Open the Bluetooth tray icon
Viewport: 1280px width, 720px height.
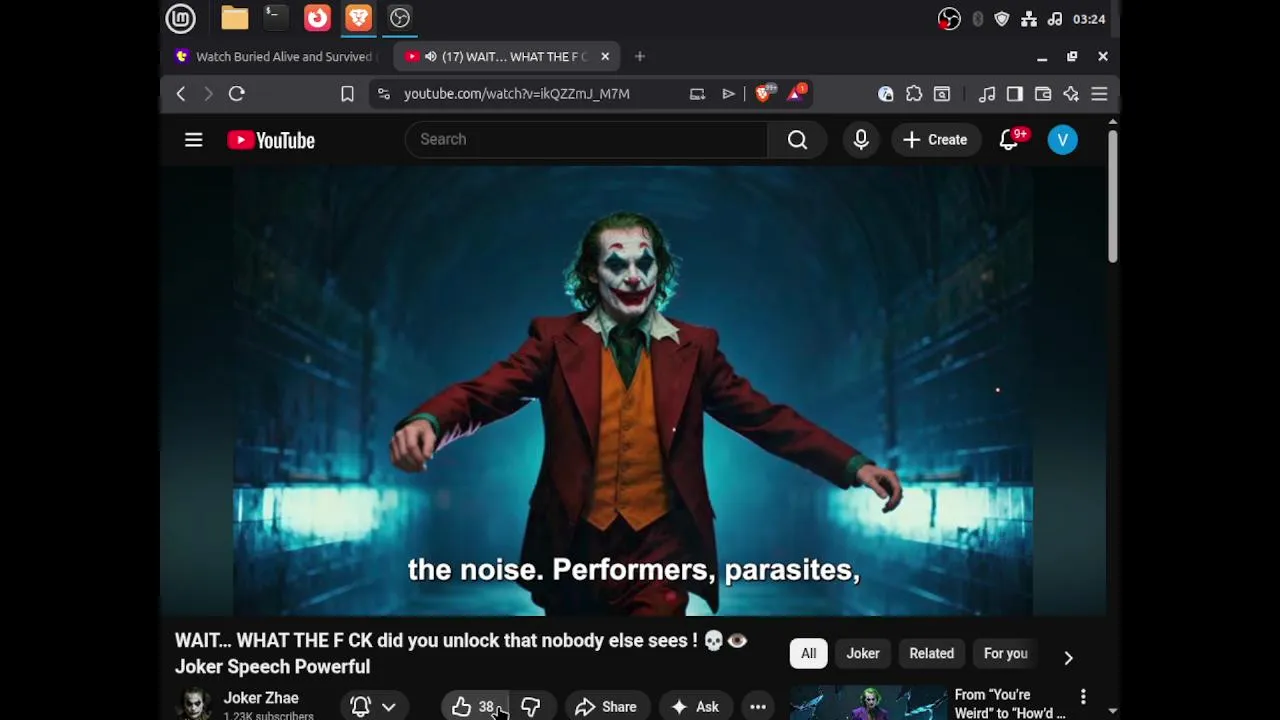[977, 19]
